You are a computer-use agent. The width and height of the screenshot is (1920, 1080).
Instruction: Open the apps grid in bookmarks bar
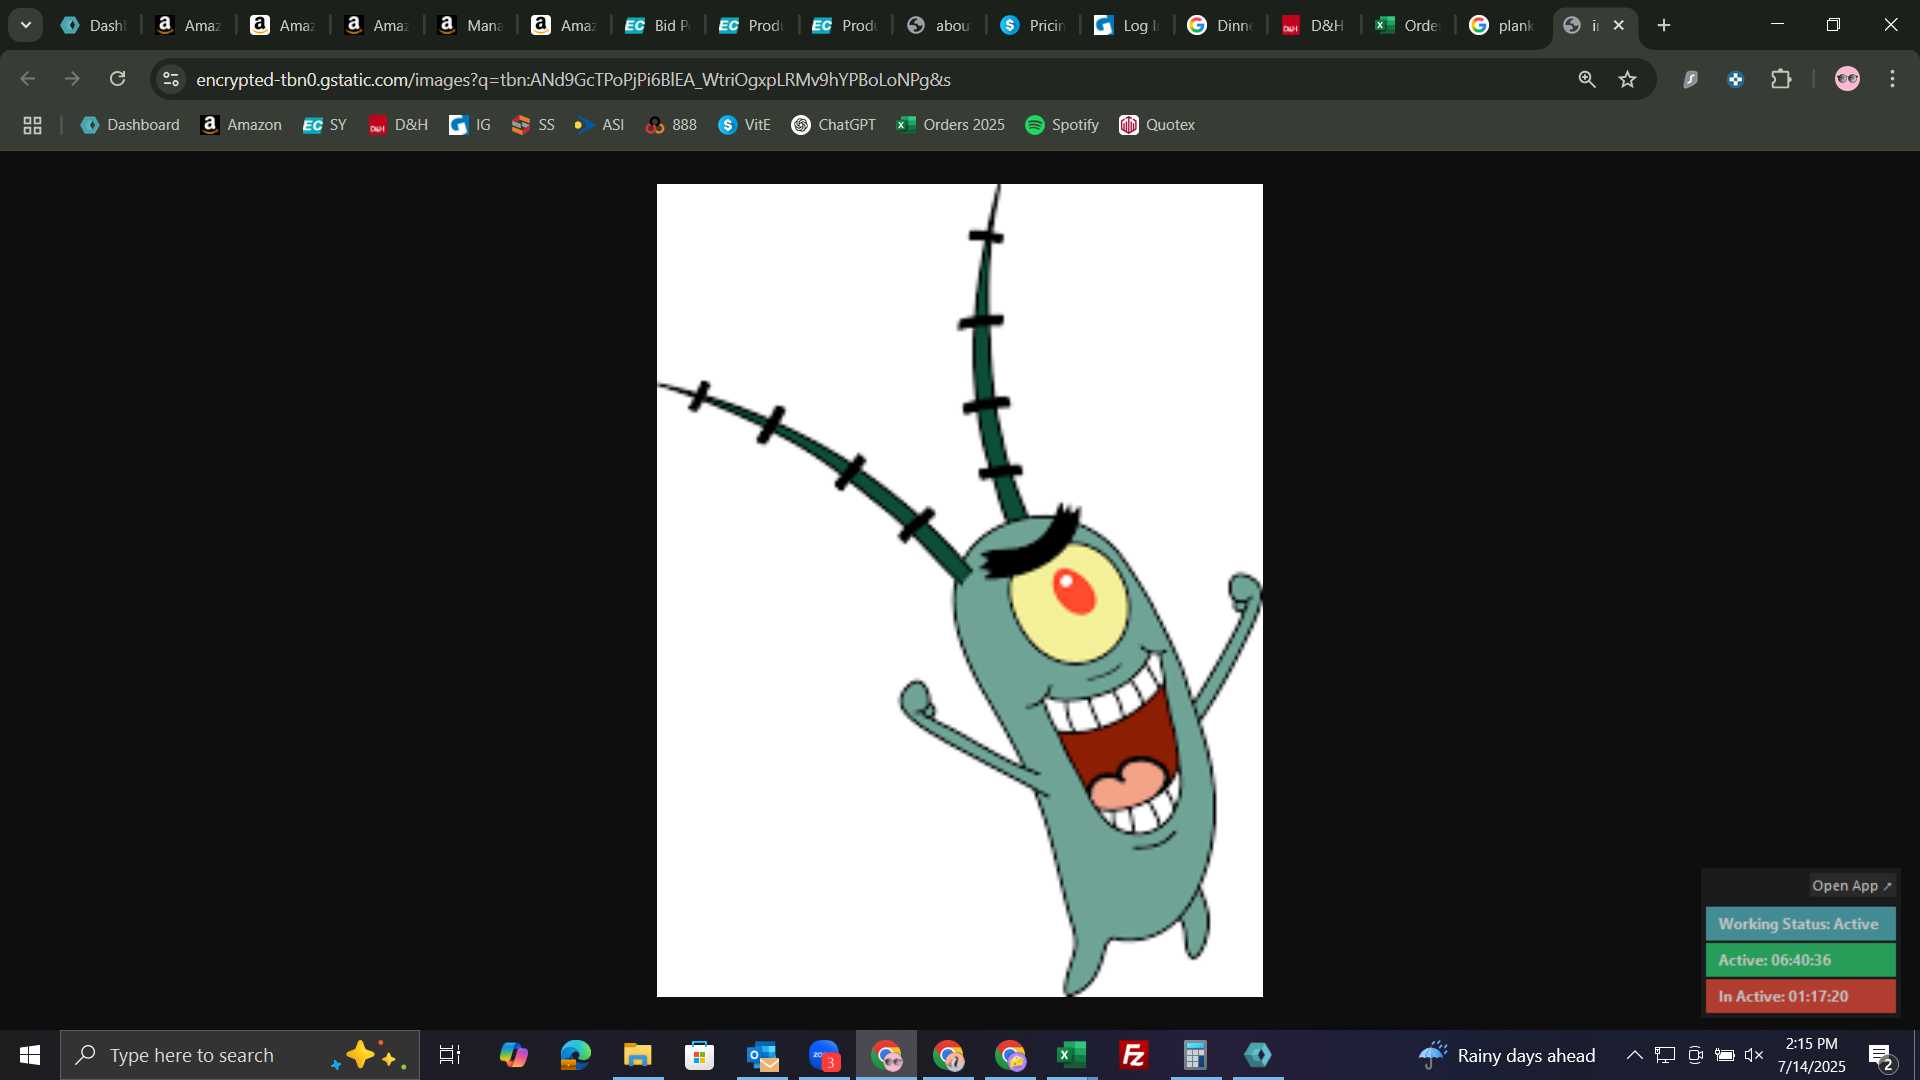tap(32, 125)
